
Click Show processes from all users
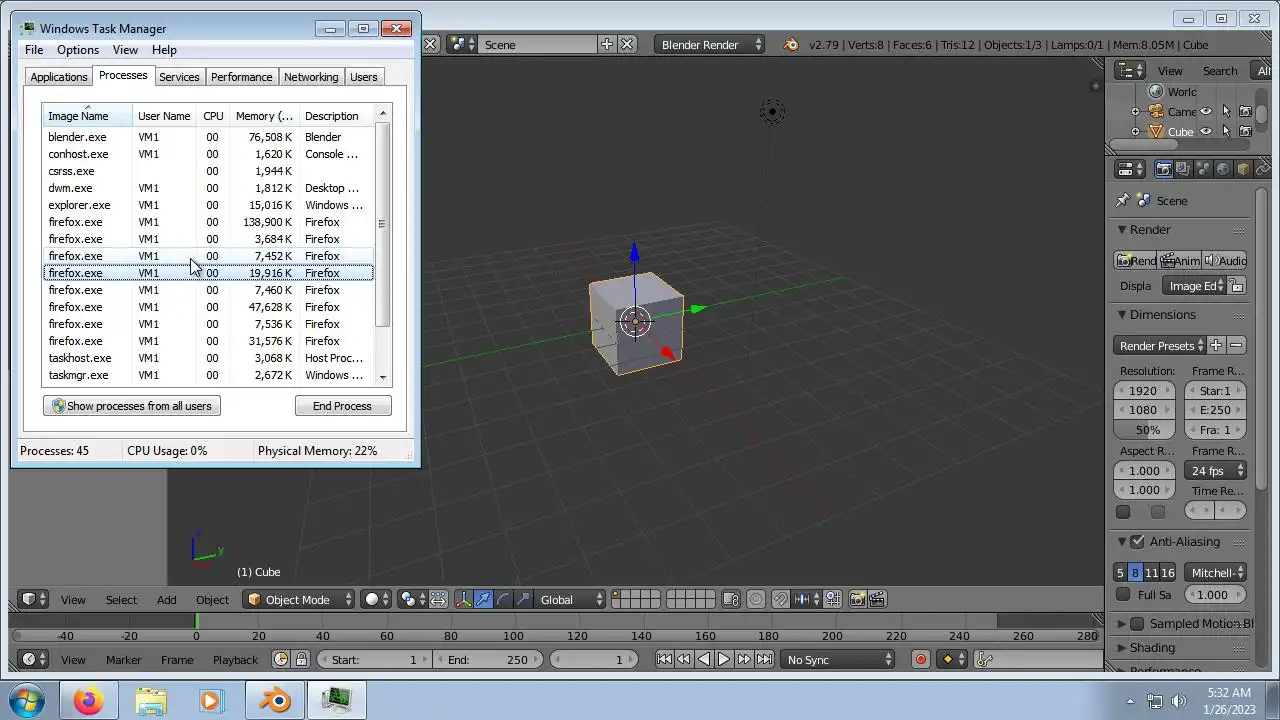click(x=132, y=406)
